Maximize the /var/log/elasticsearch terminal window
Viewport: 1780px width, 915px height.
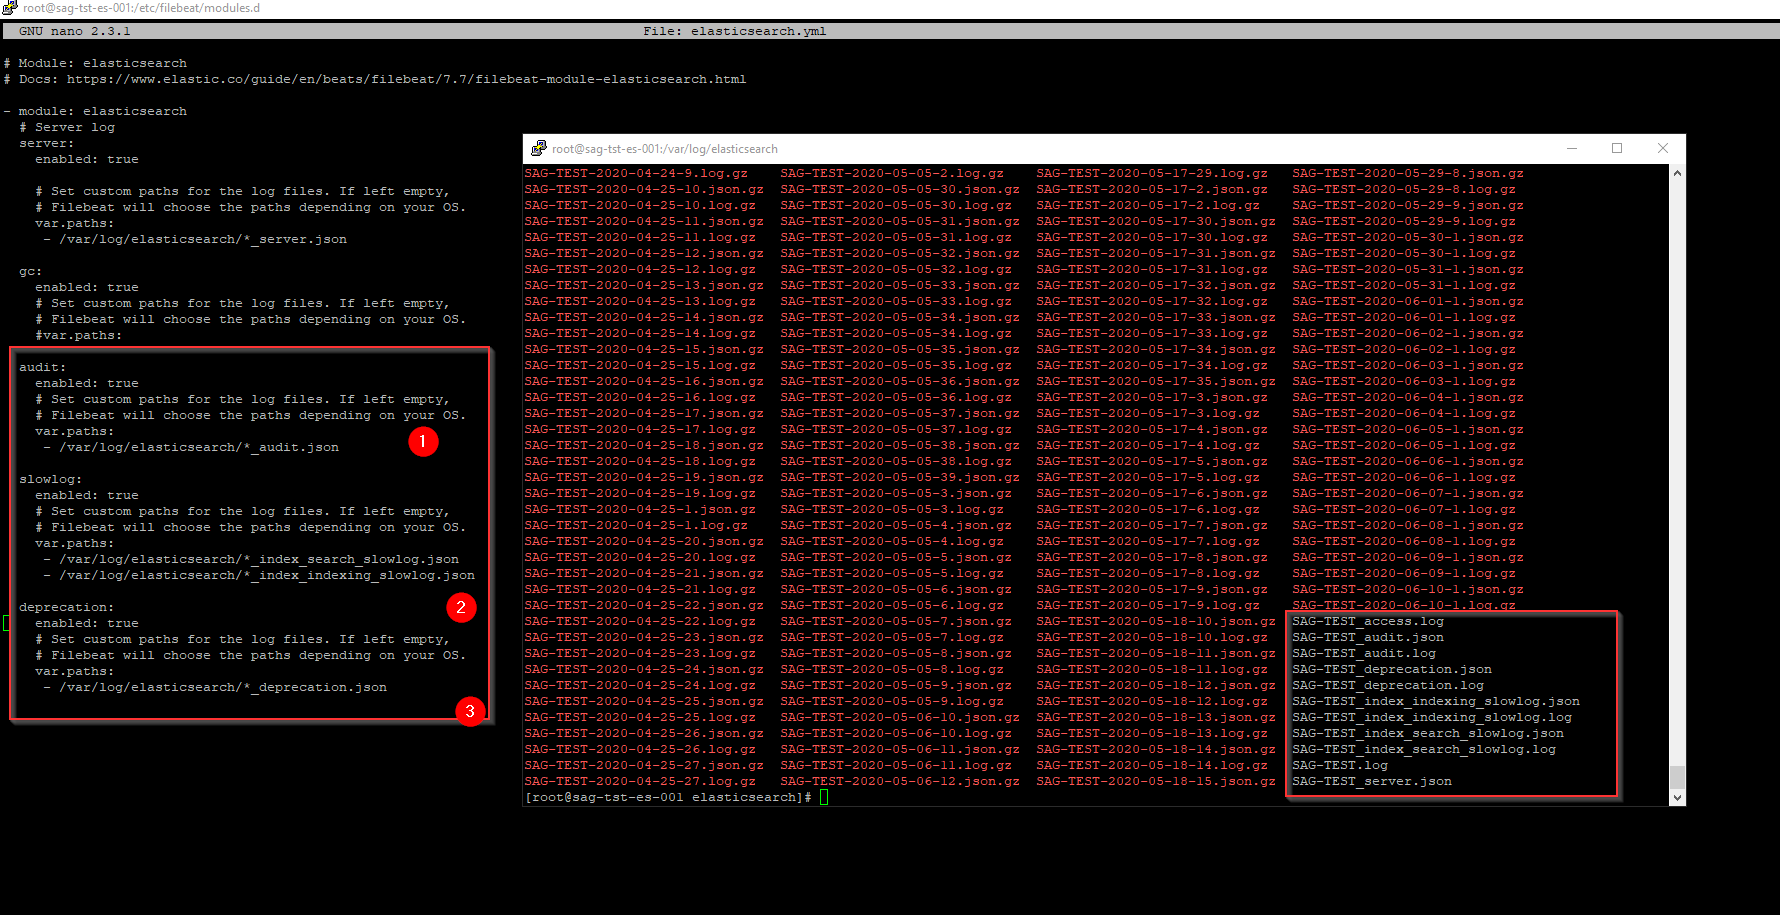pos(1617,148)
